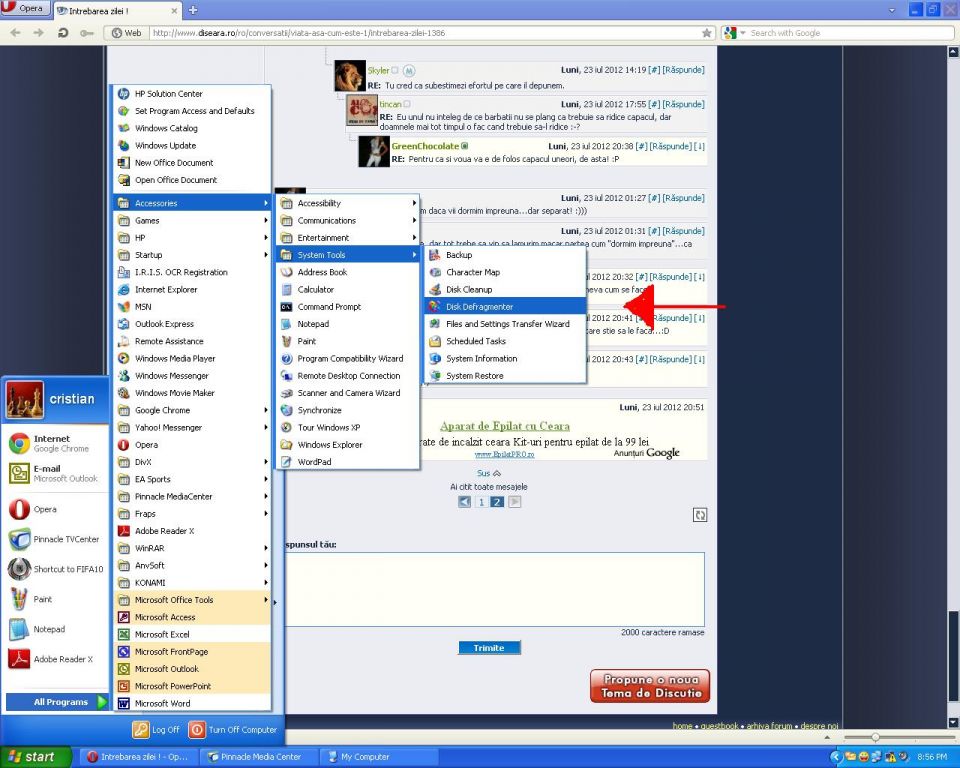Open the Aparat de Epilat cu Ceara ad link

(x=504, y=426)
